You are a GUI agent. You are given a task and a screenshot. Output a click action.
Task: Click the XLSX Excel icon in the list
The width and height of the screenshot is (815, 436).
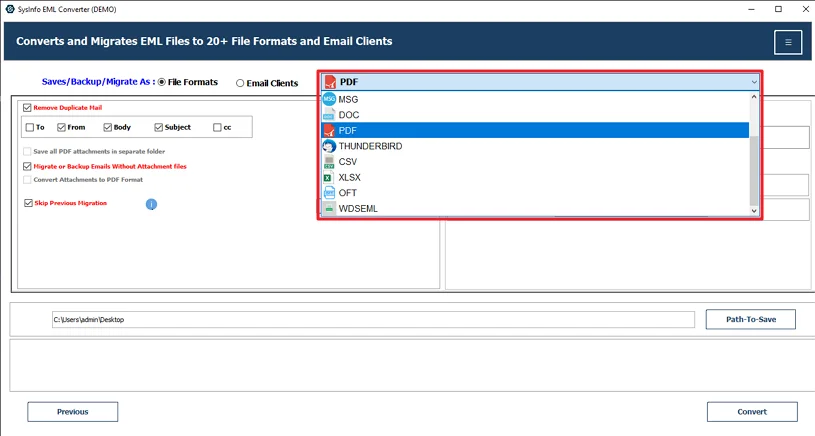coord(328,177)
